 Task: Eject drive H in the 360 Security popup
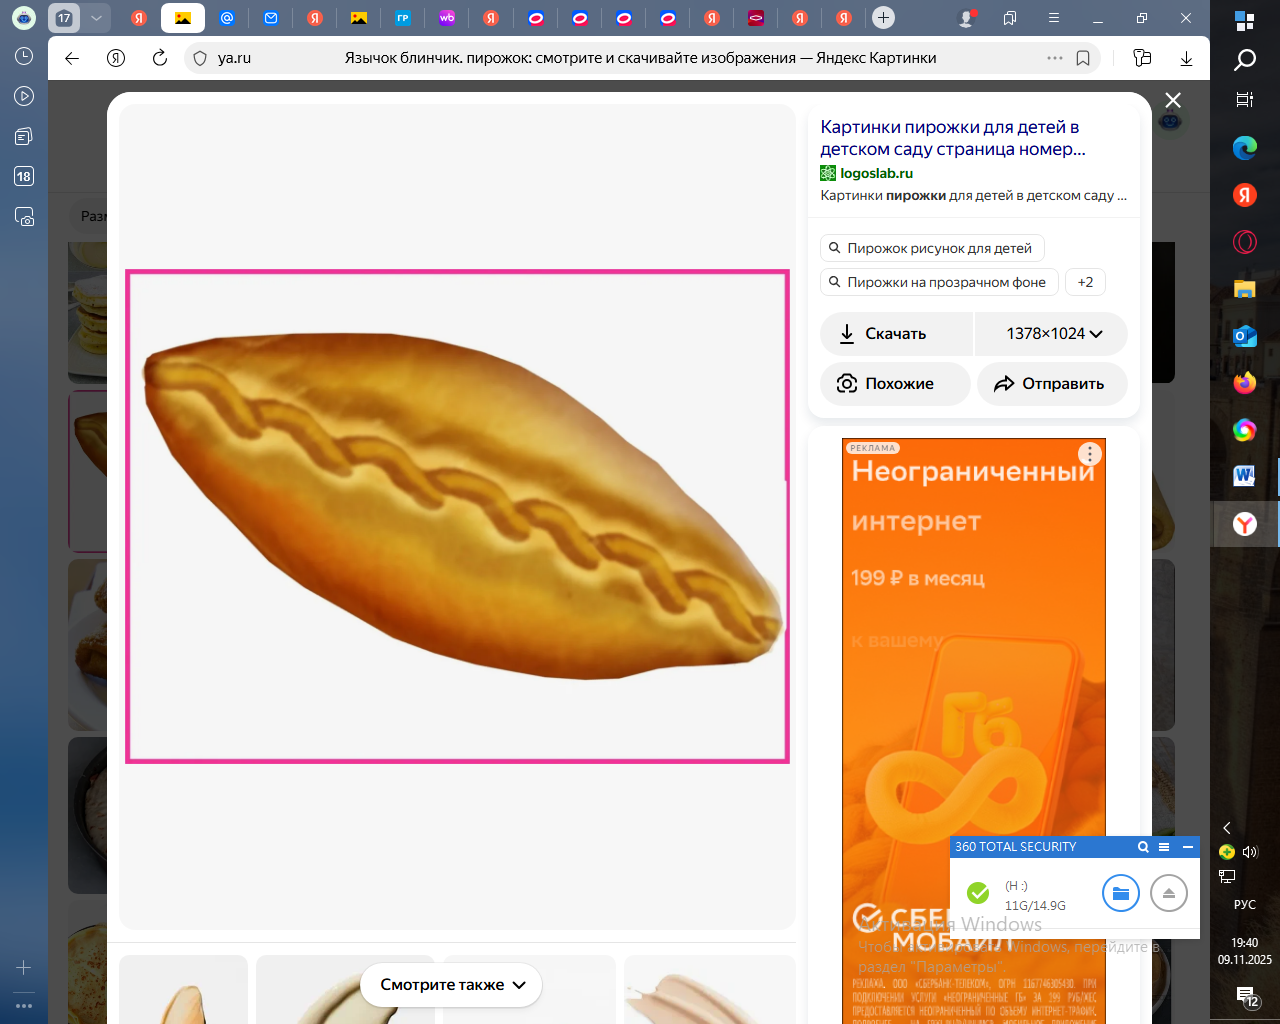(1168, 893)
